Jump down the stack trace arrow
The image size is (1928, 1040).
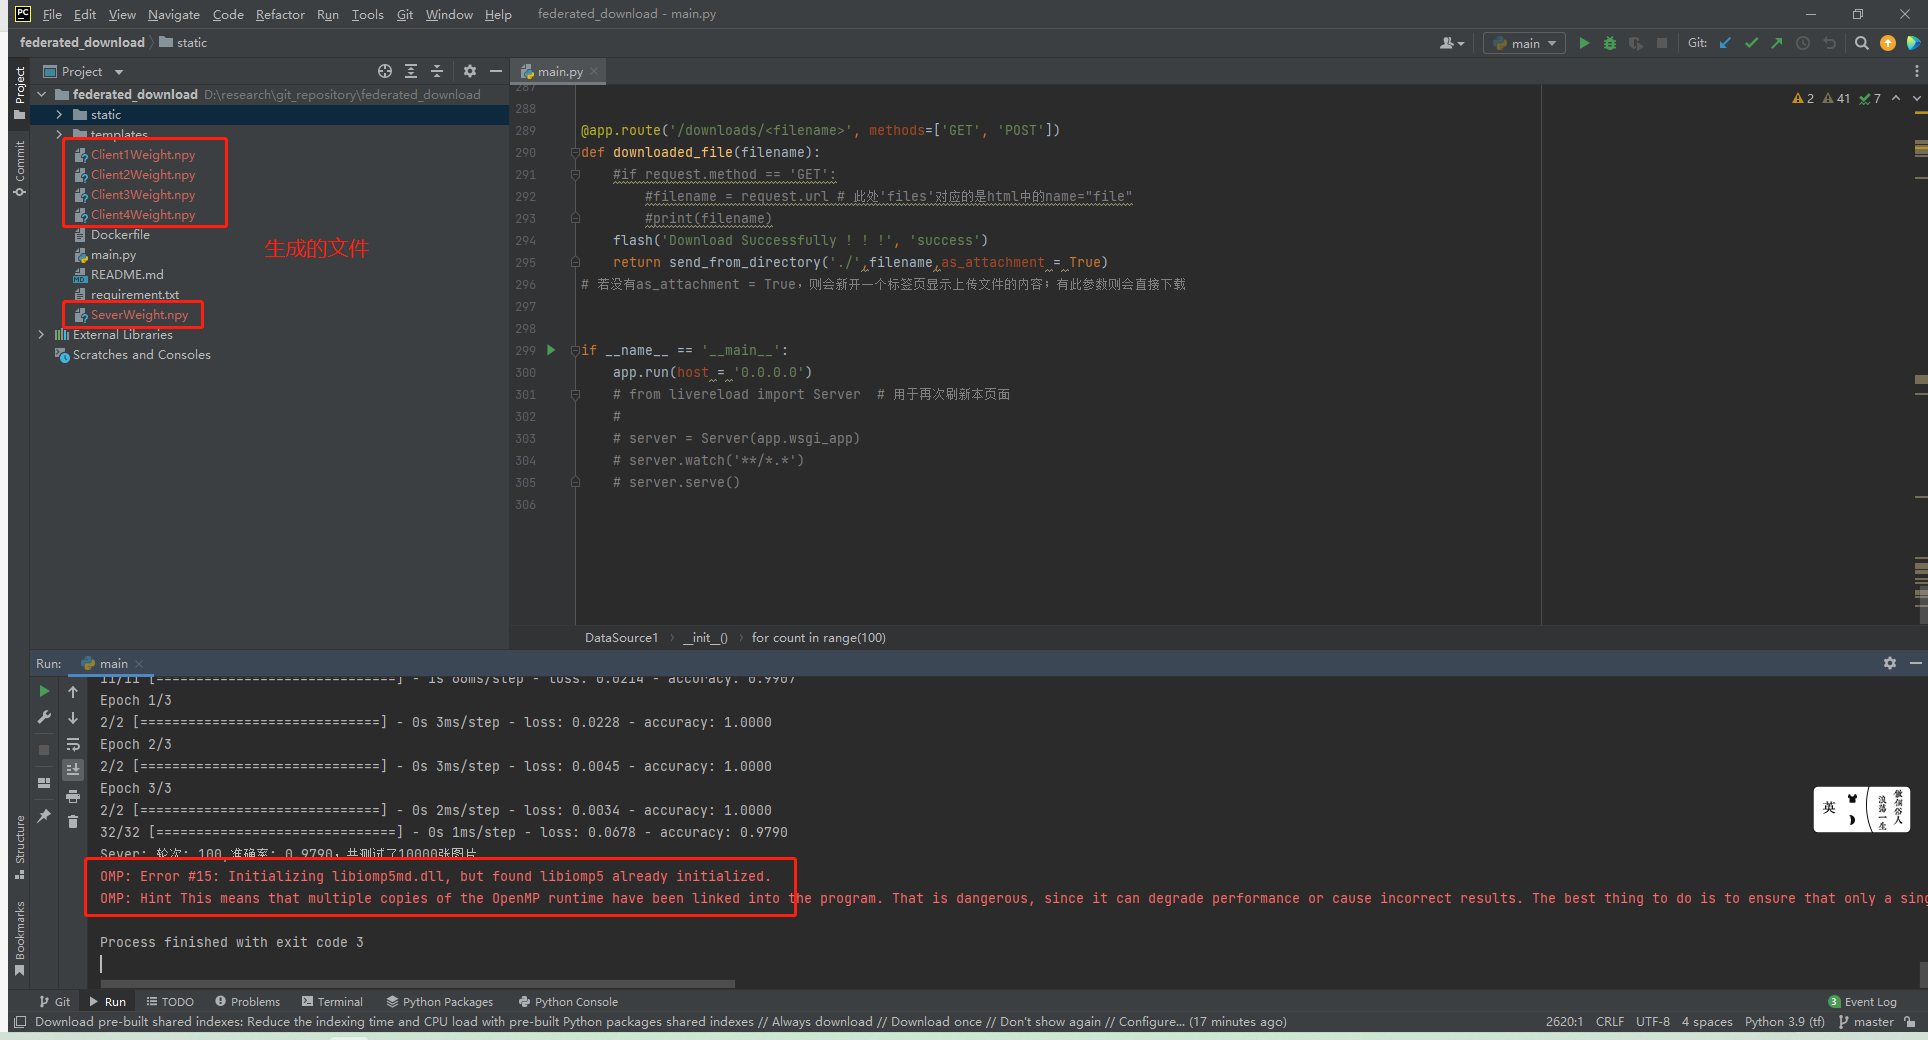click(x=73, y=718)
